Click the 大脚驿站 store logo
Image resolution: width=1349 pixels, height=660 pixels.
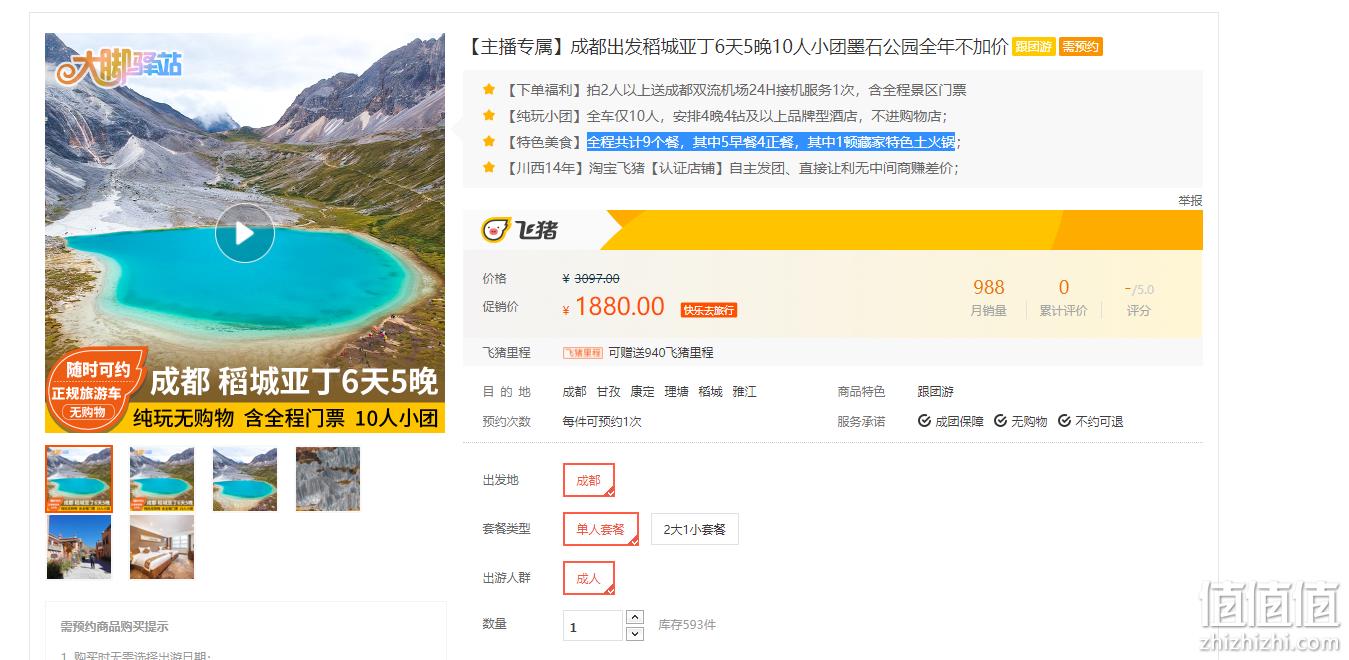(x=118, y=65)
